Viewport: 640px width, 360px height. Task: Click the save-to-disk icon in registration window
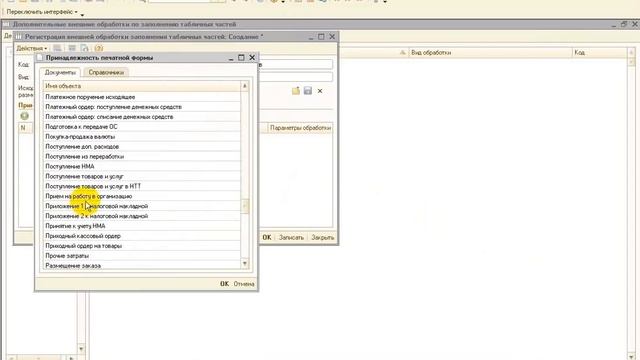click(308, 91)
